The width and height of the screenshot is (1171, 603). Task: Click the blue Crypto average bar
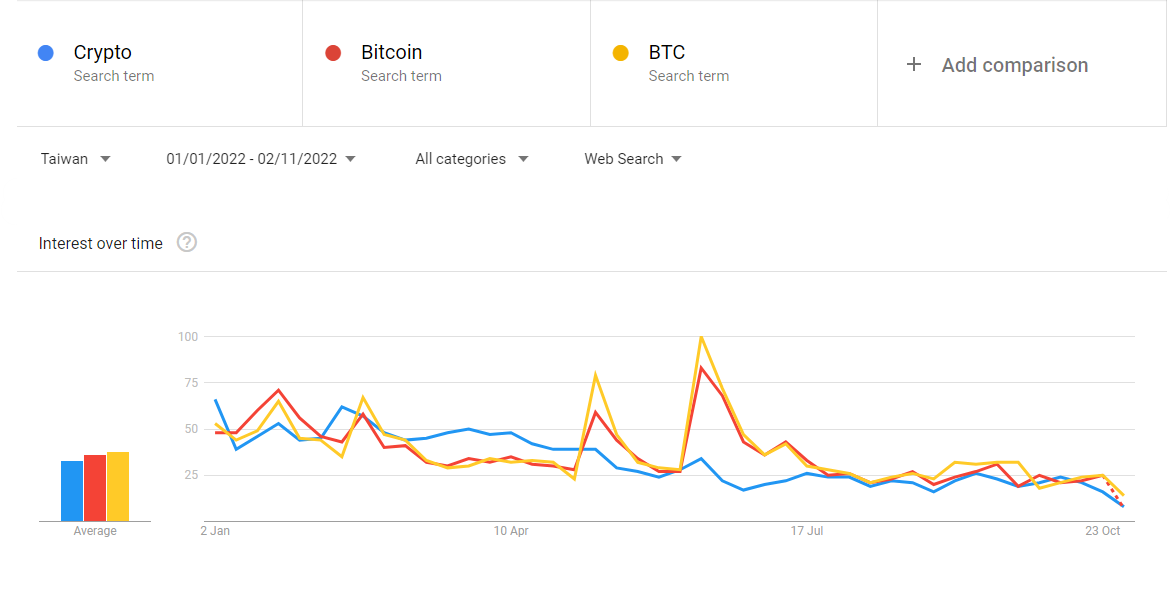point(72,491)
